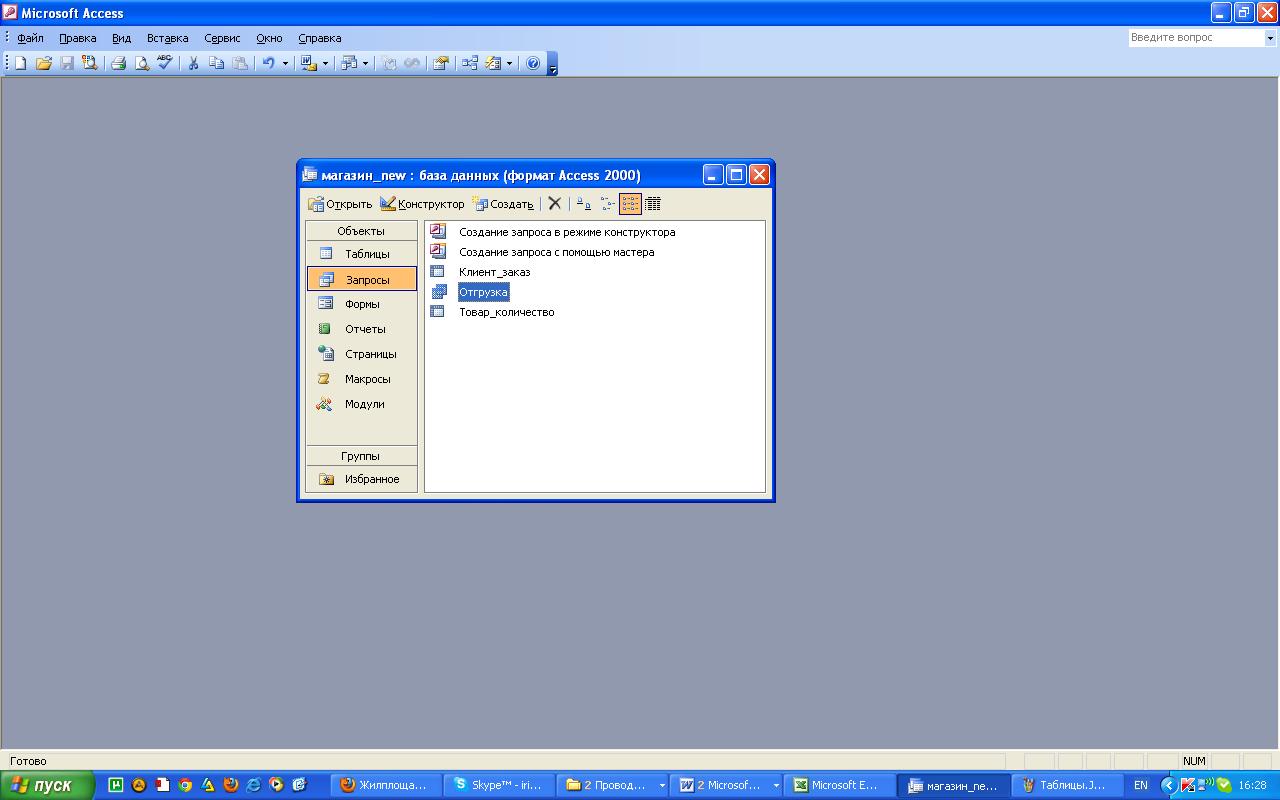The width and height of the screenshot is (1280, 800).
Task: Select Таблицы in the Objects pane
Action: (x=362, y=254)
